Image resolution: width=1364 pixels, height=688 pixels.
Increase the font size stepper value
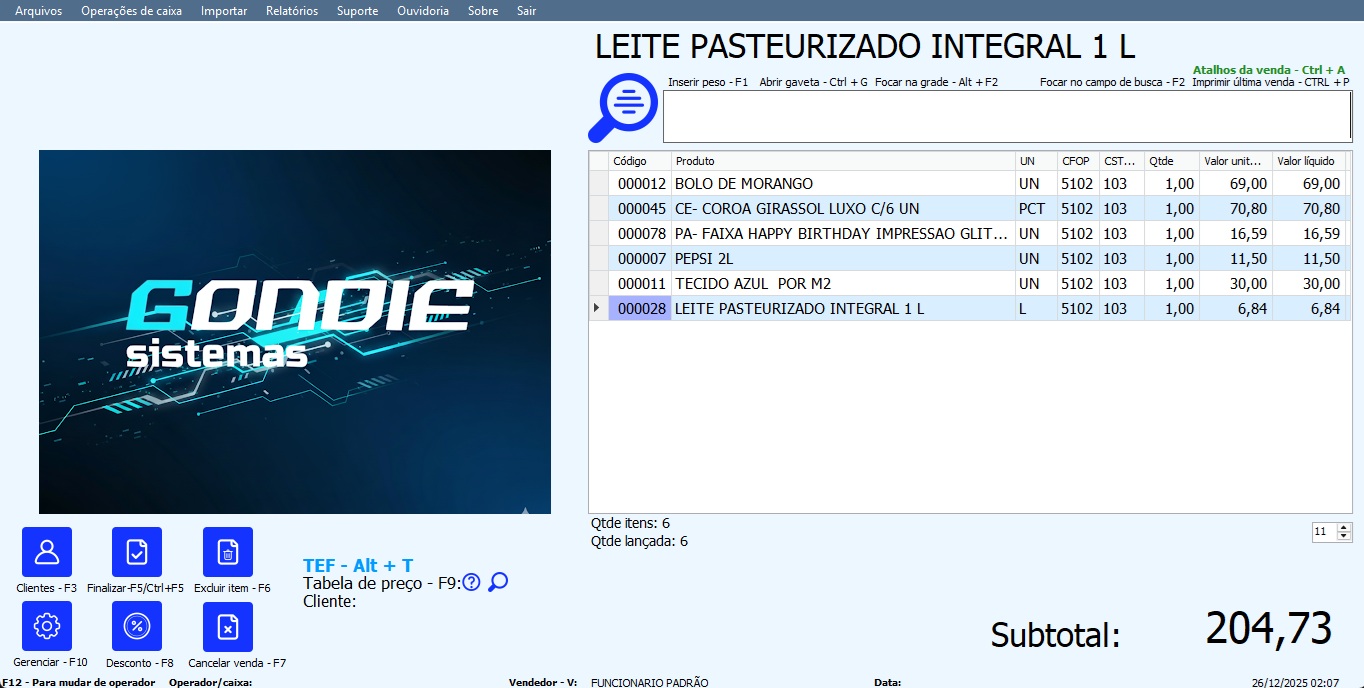click(1344, 527)
